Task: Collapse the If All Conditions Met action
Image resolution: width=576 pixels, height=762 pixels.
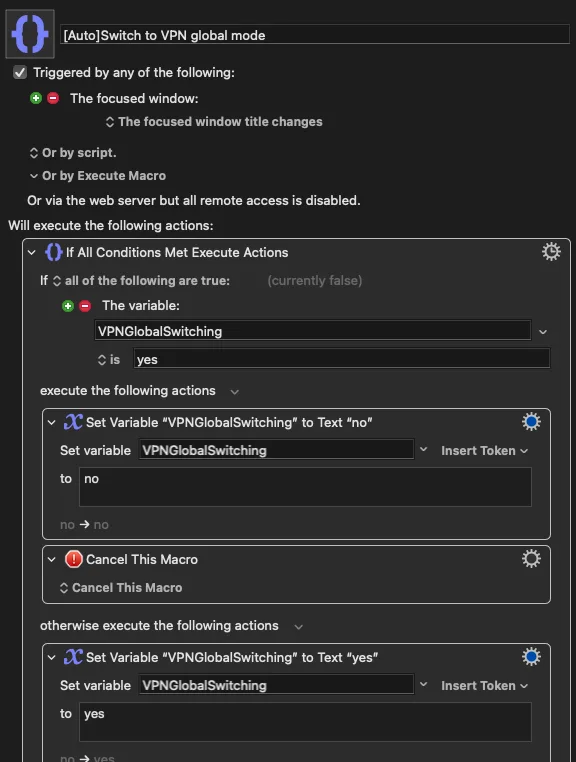Action: 32,253
